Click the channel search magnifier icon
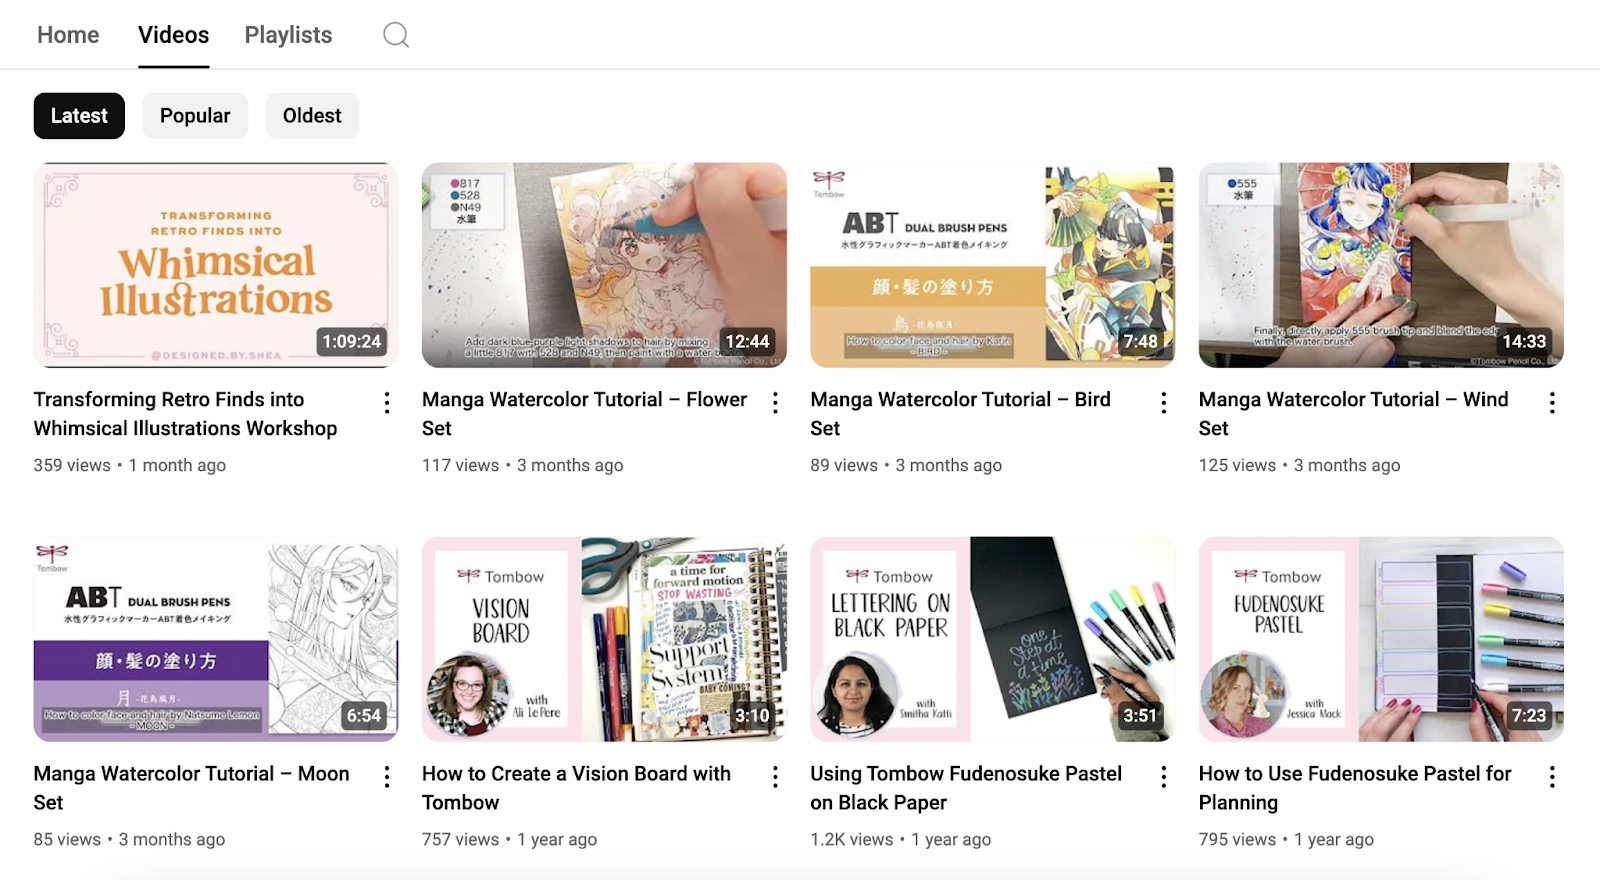This screenshot has width=1600, height=880. (x=396, y=35)
